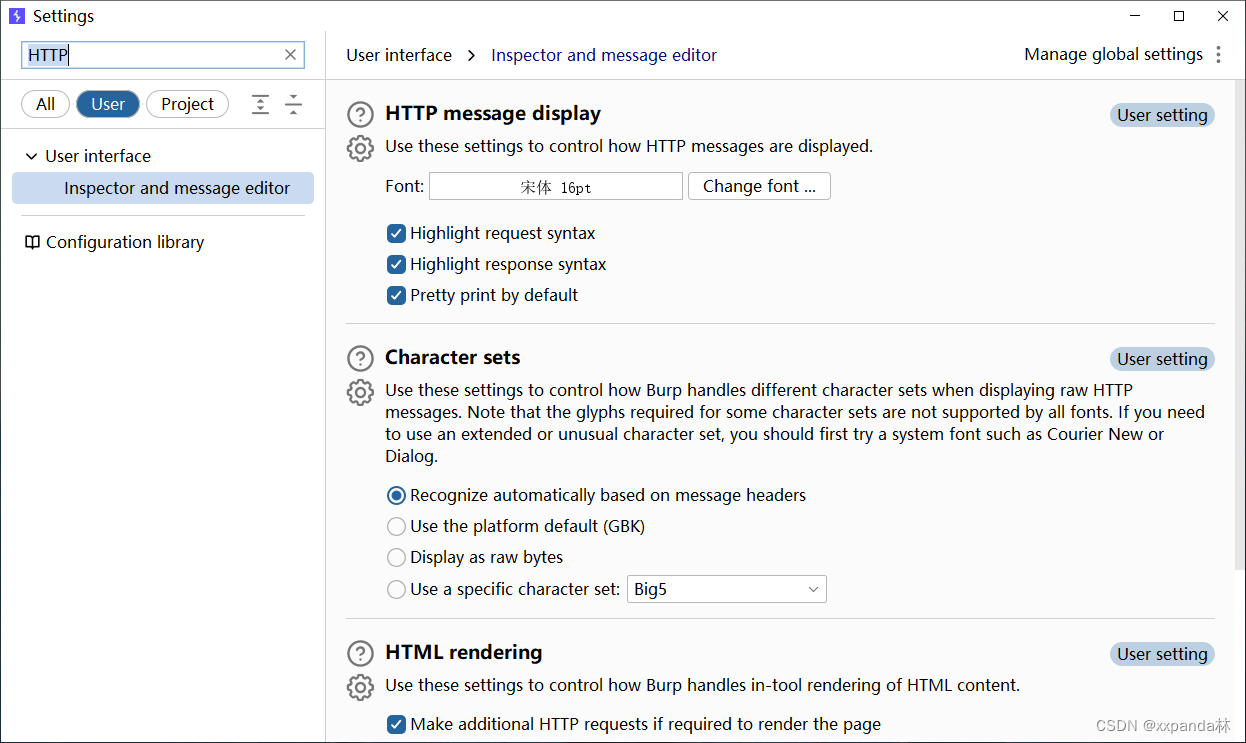Image resolution: width=1246 pixels, height=743 pixels.
Task: Select Inspector and message editor tree item
Action: [x=177, y=189]
